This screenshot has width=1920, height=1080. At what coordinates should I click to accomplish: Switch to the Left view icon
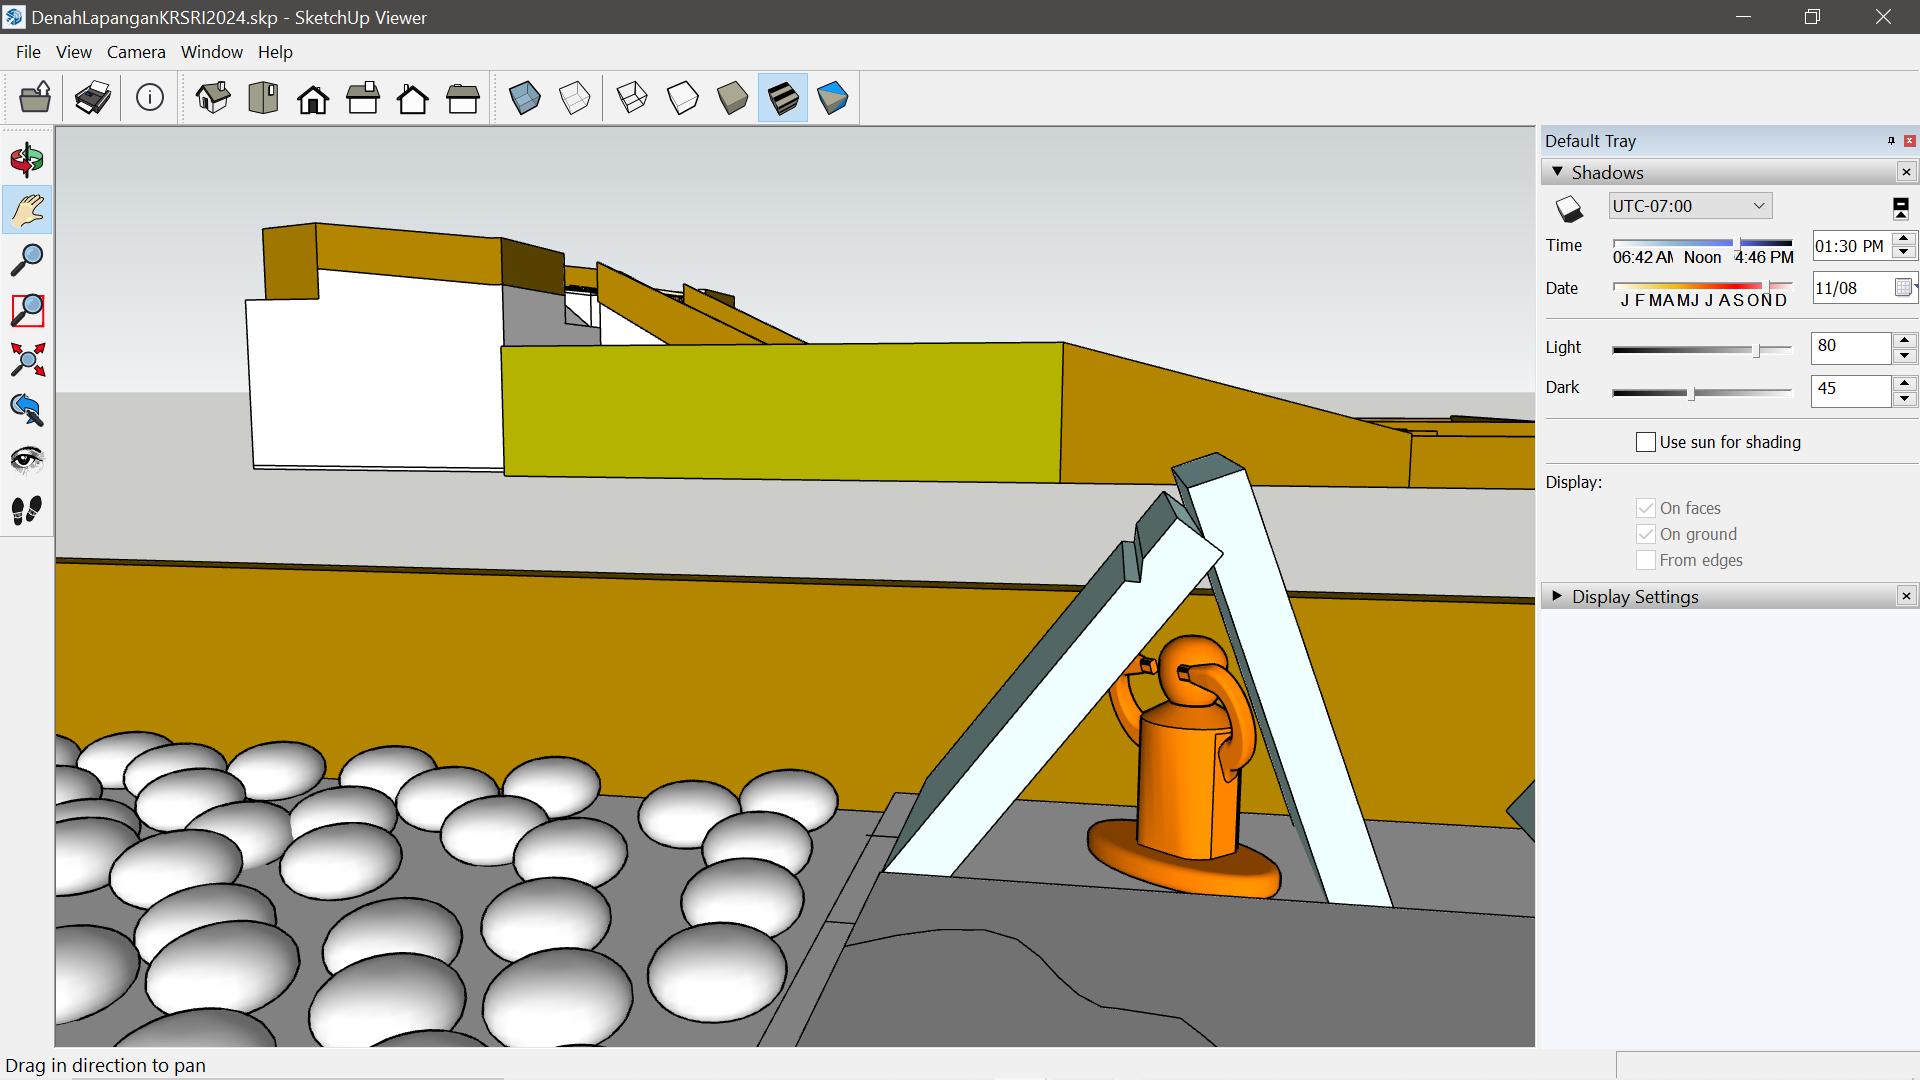coord(463,98)
